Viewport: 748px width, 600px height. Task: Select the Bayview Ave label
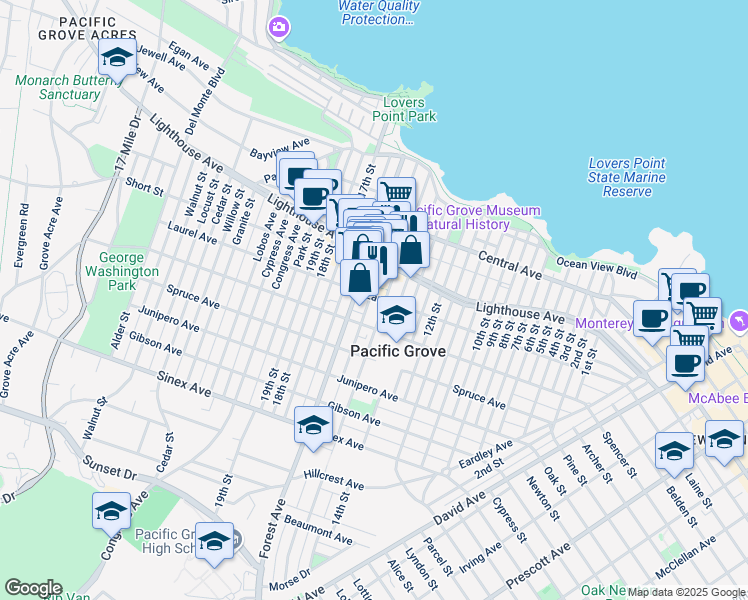[280, 148]
